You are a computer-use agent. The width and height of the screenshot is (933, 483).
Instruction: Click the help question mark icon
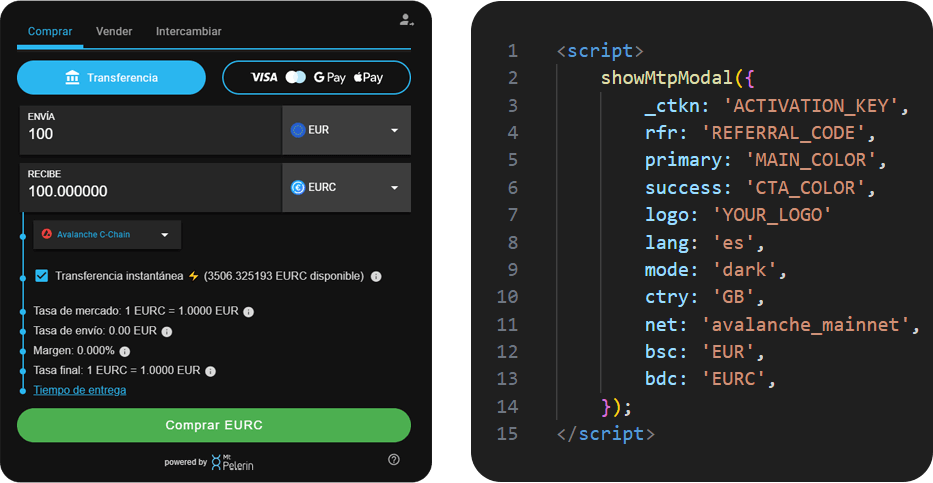394,459
